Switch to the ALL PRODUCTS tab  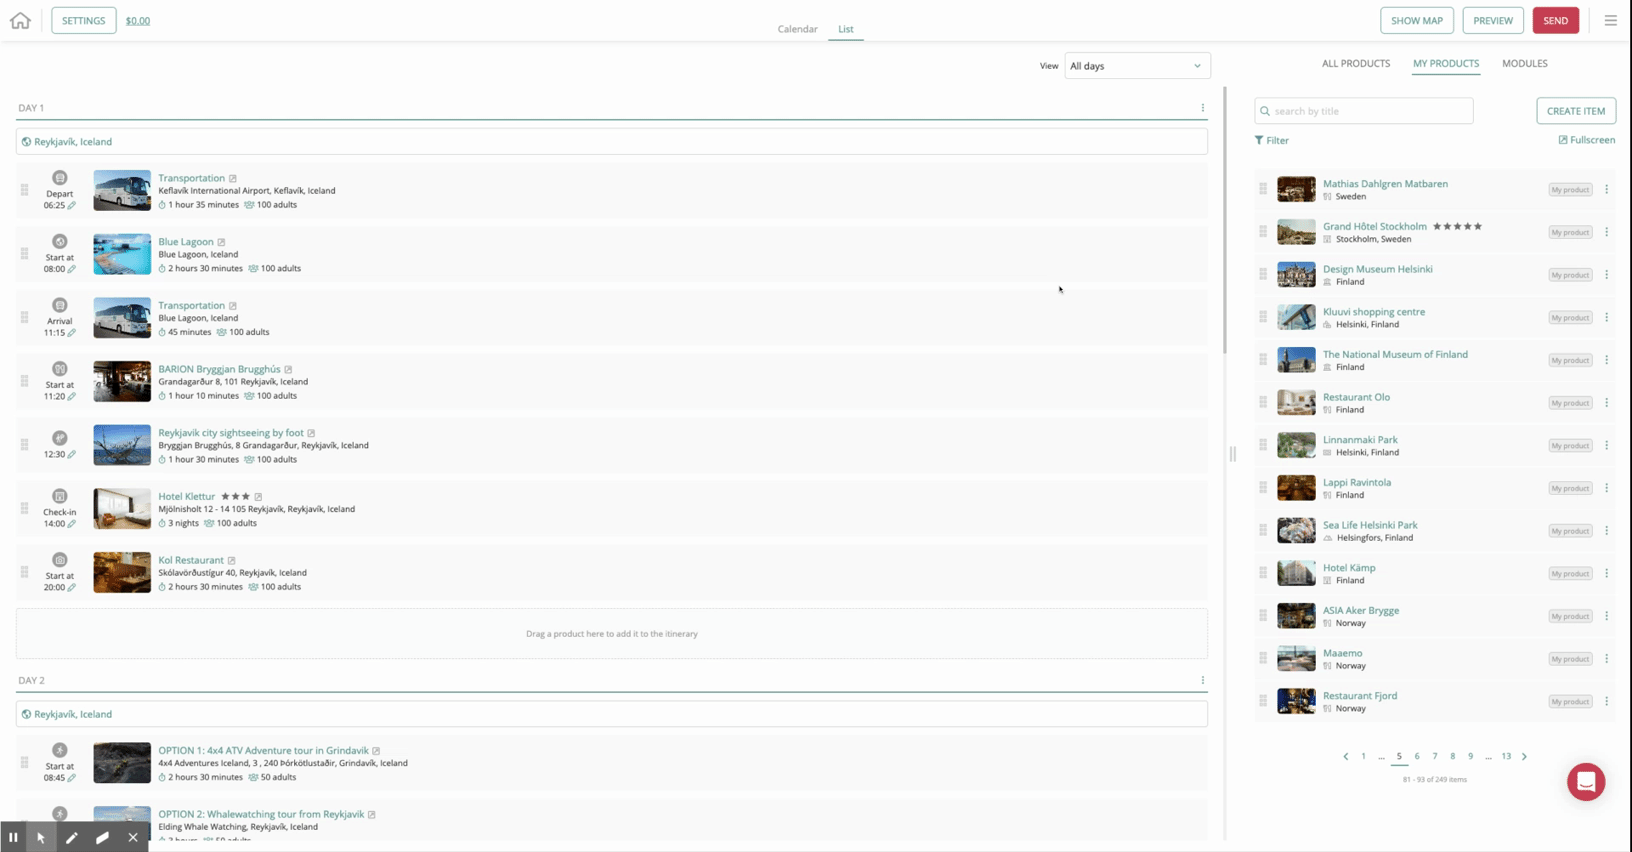(x=1355, y=63)
